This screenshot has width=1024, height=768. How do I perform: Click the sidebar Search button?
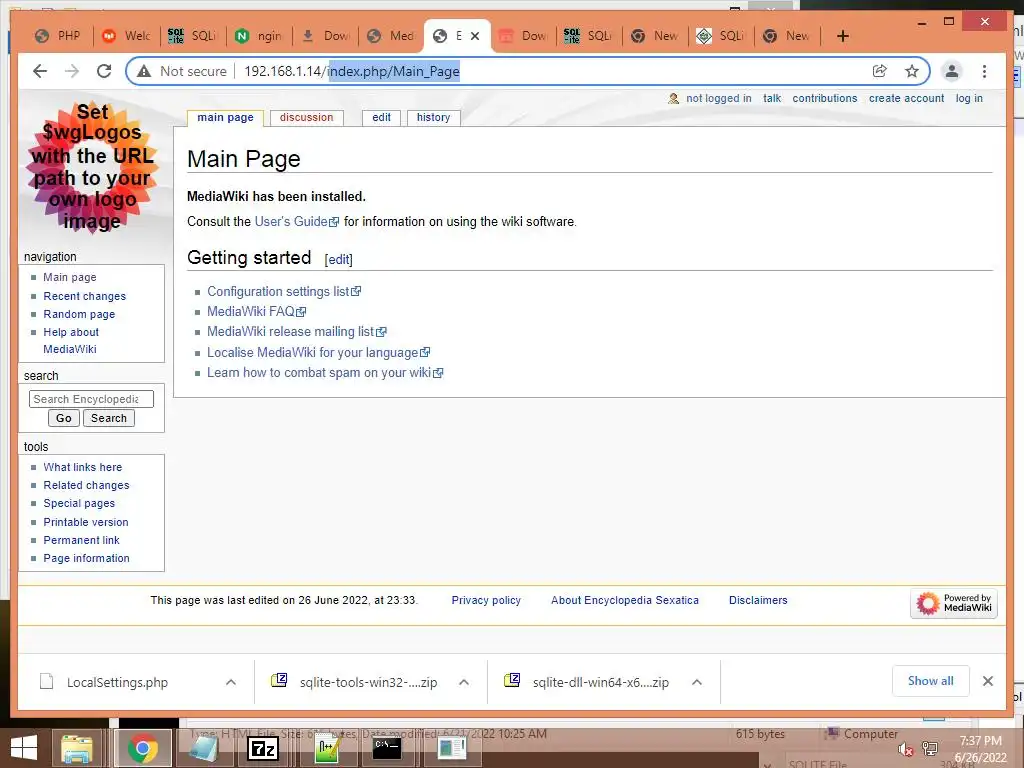click(108, 418)
